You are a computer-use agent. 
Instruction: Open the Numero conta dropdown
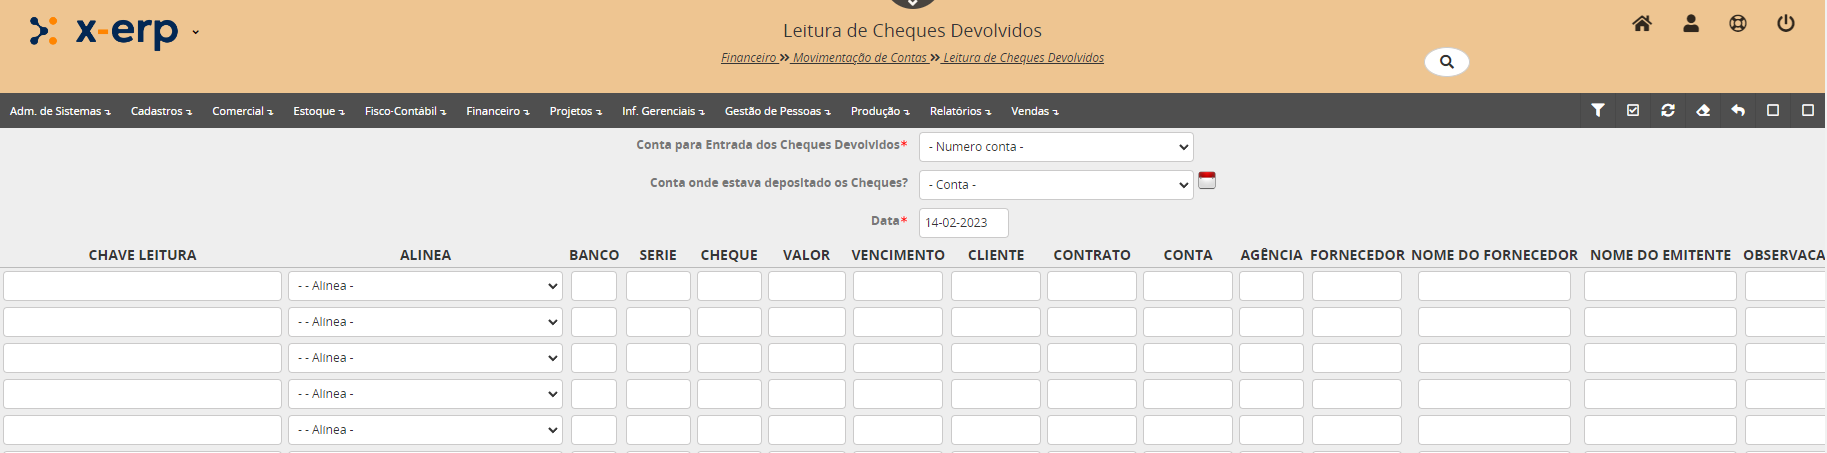[1055, 147]
